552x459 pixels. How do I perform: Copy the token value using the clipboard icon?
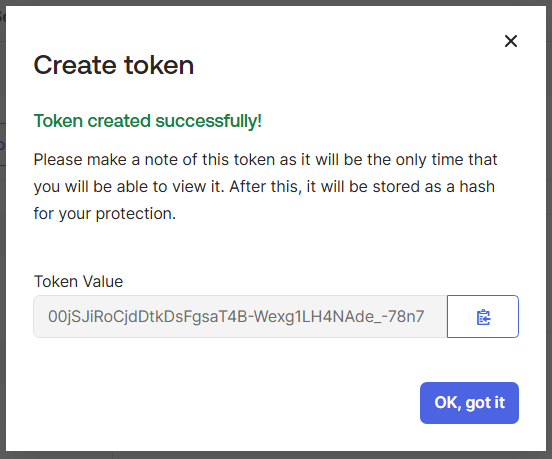tap(483, 316)
